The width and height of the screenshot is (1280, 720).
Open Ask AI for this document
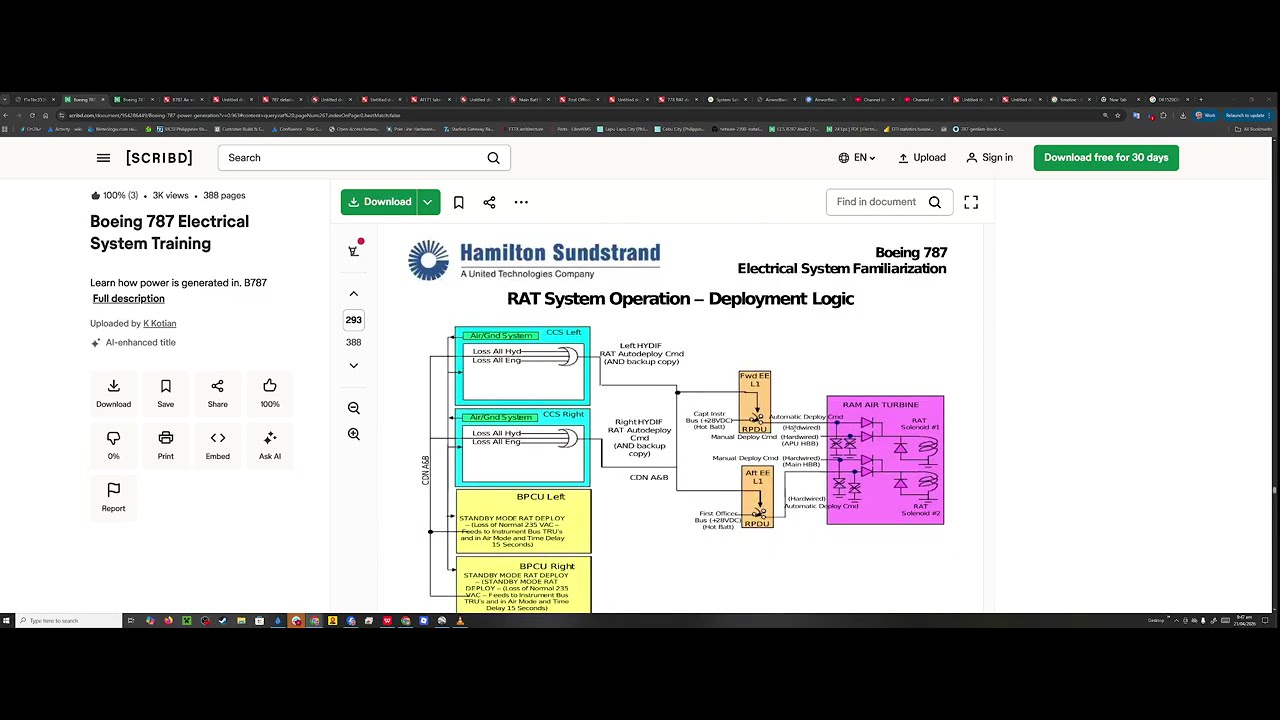pyautogui.click(x=270, y=446)
